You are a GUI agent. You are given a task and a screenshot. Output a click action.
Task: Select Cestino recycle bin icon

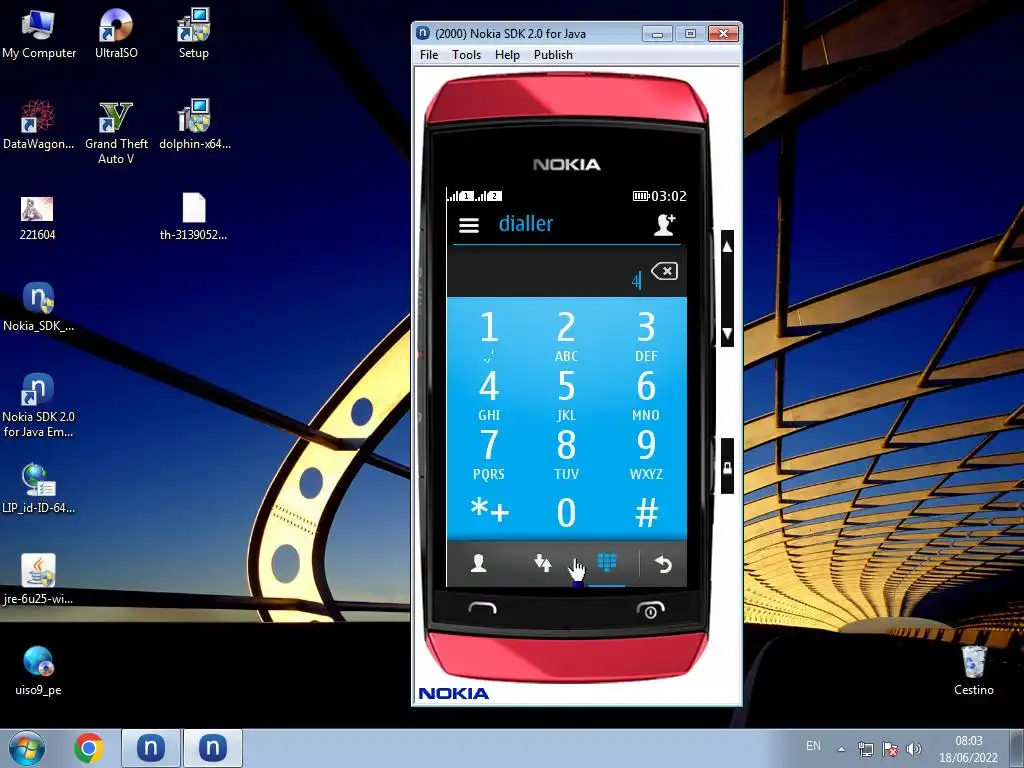pos(974,670)
